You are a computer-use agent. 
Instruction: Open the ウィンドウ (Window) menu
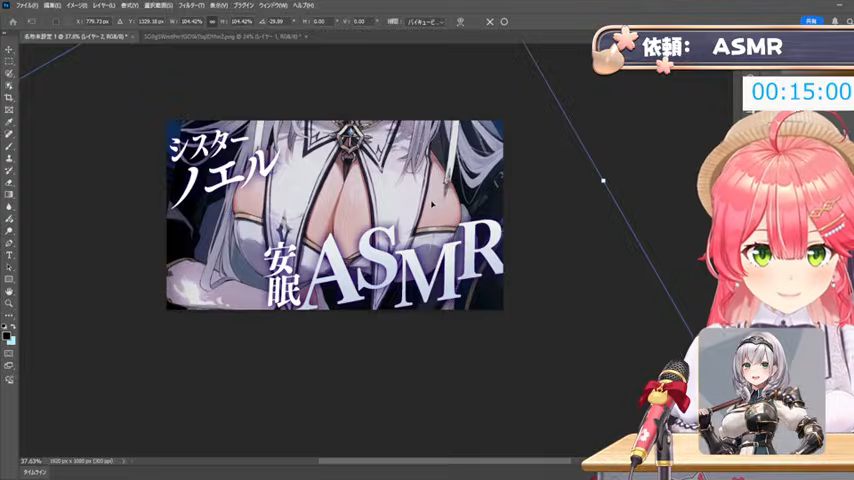point(273,5)
